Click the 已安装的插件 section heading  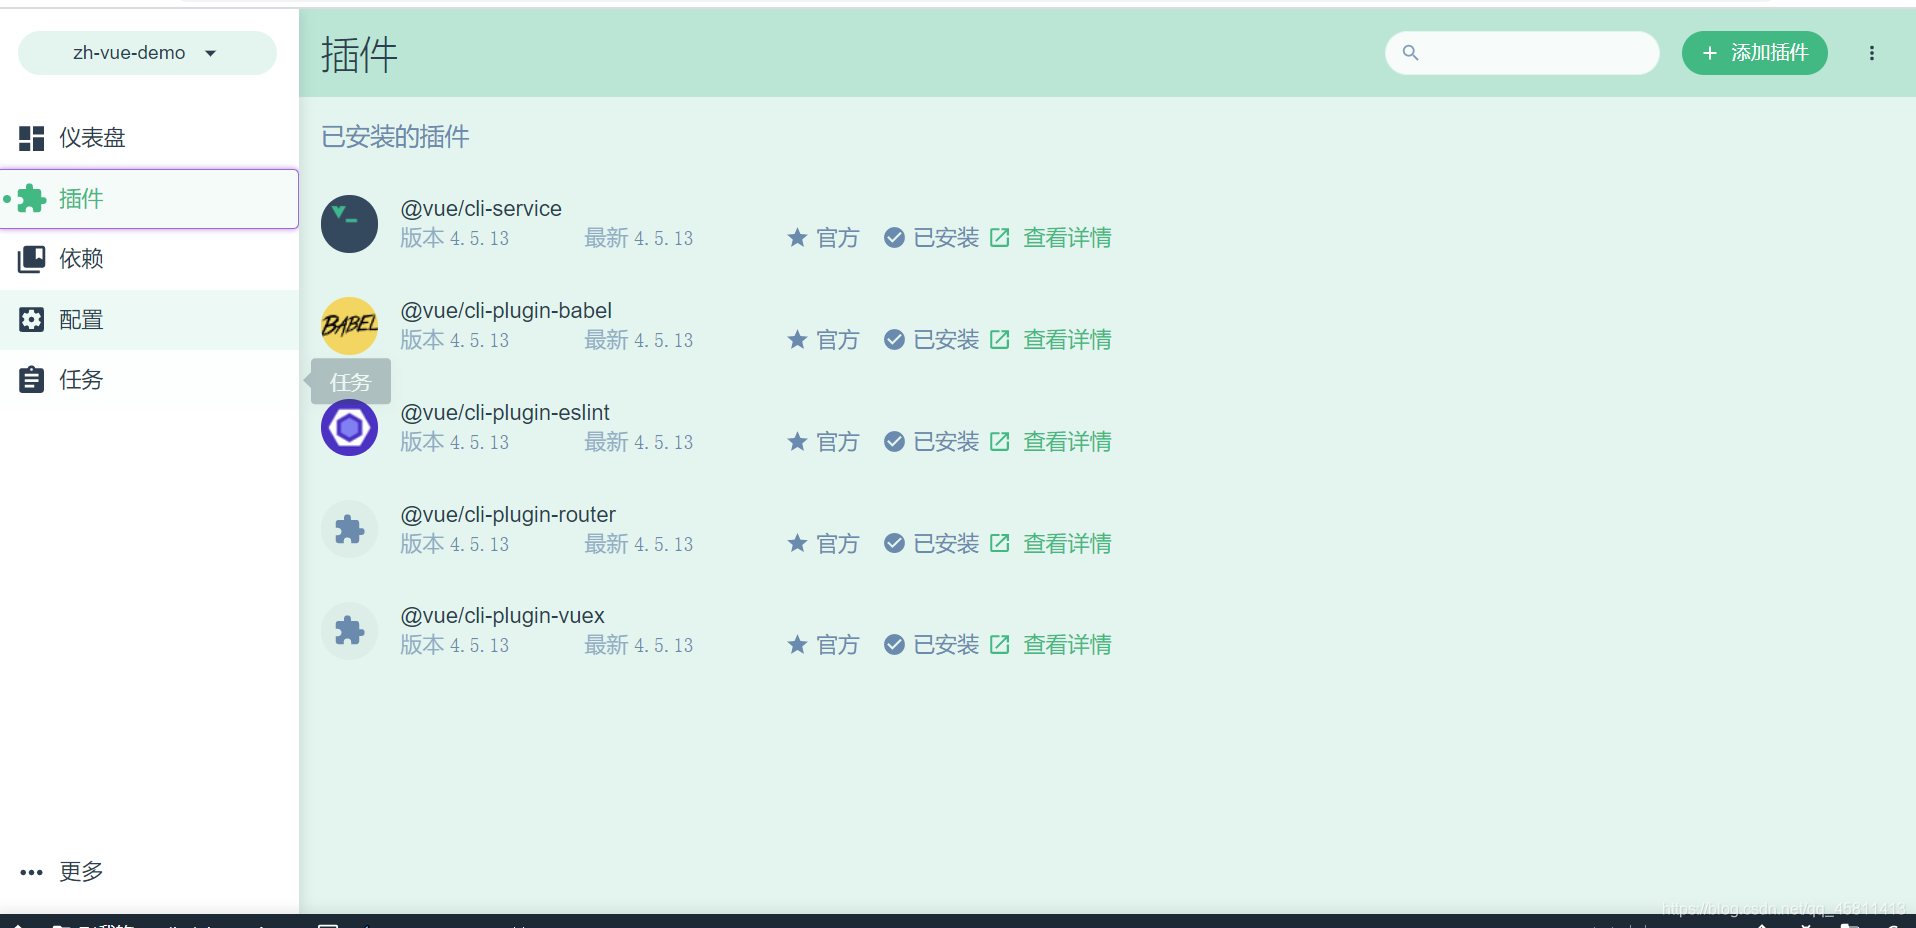click(395, 137)
